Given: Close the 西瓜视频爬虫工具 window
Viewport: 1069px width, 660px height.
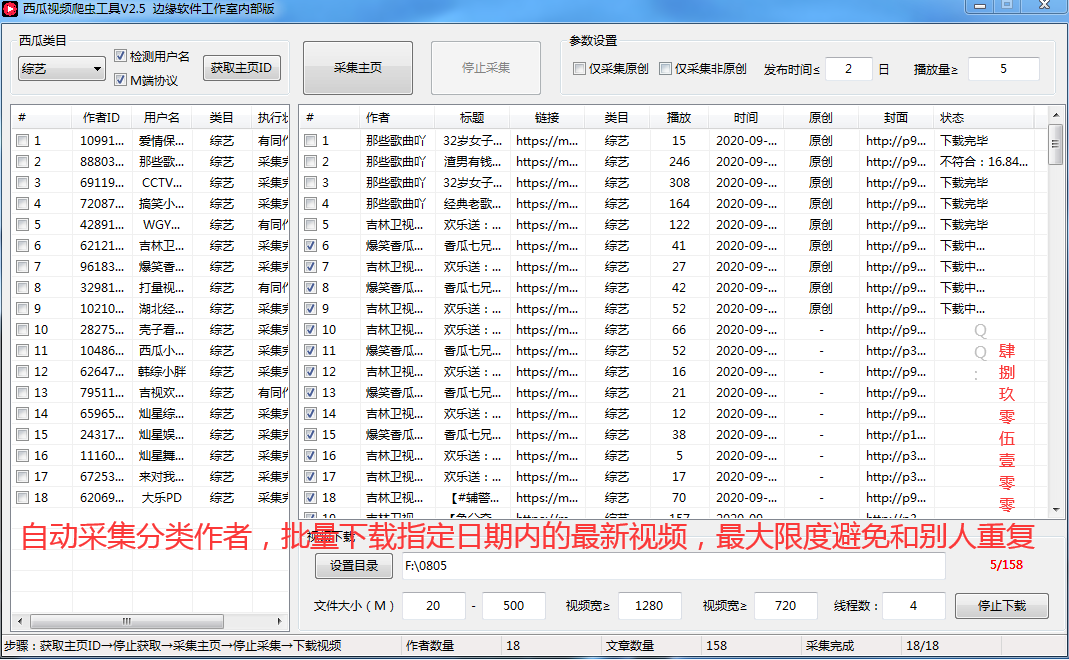Looking at the screenshot, I should 1044,6.
